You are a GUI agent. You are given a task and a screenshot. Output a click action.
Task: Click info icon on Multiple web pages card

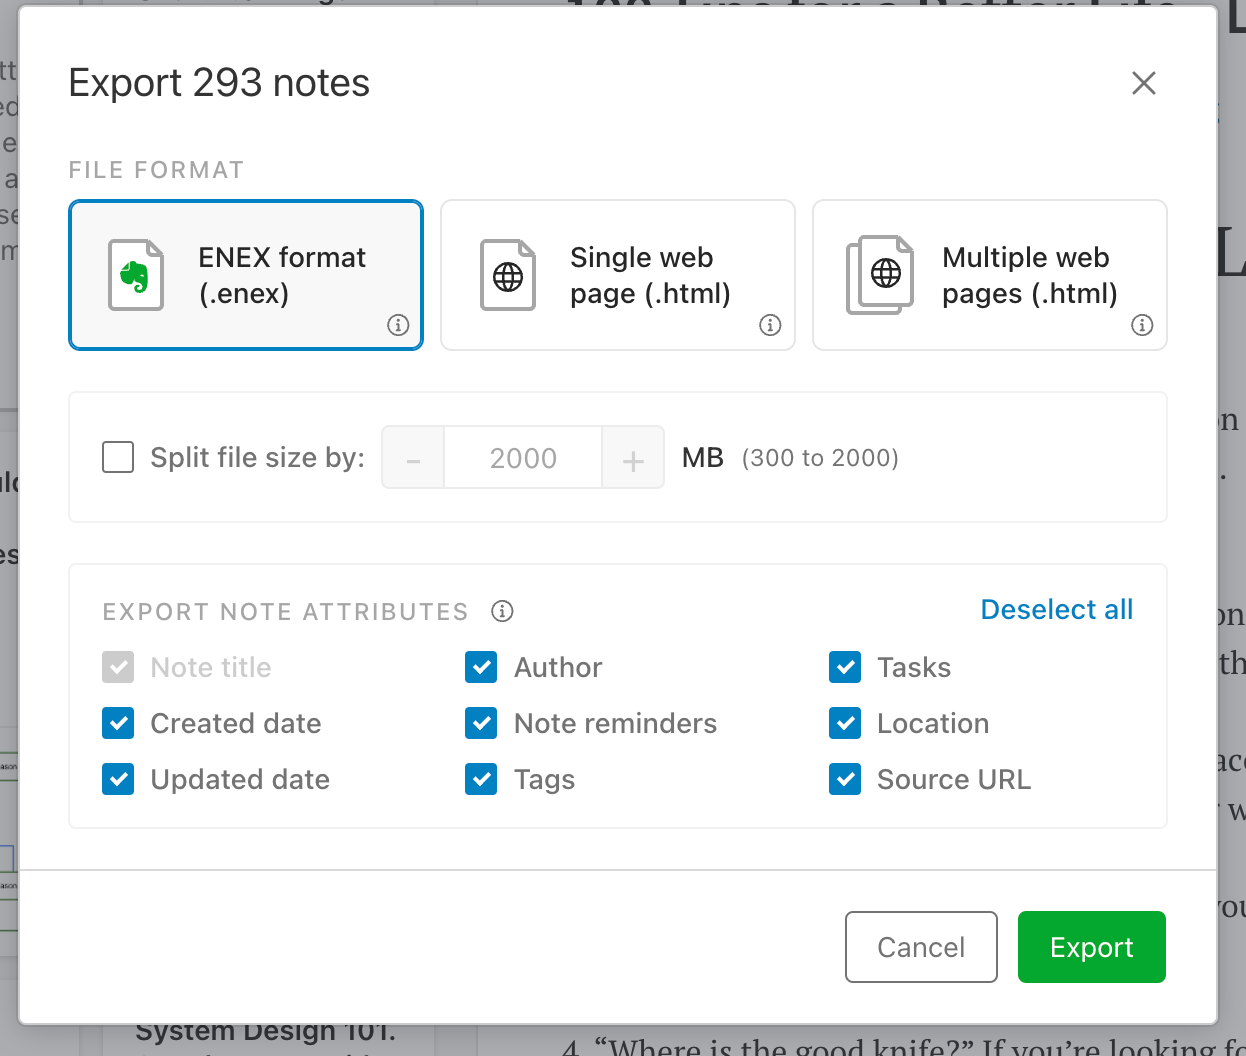(x=1142, y=325)
